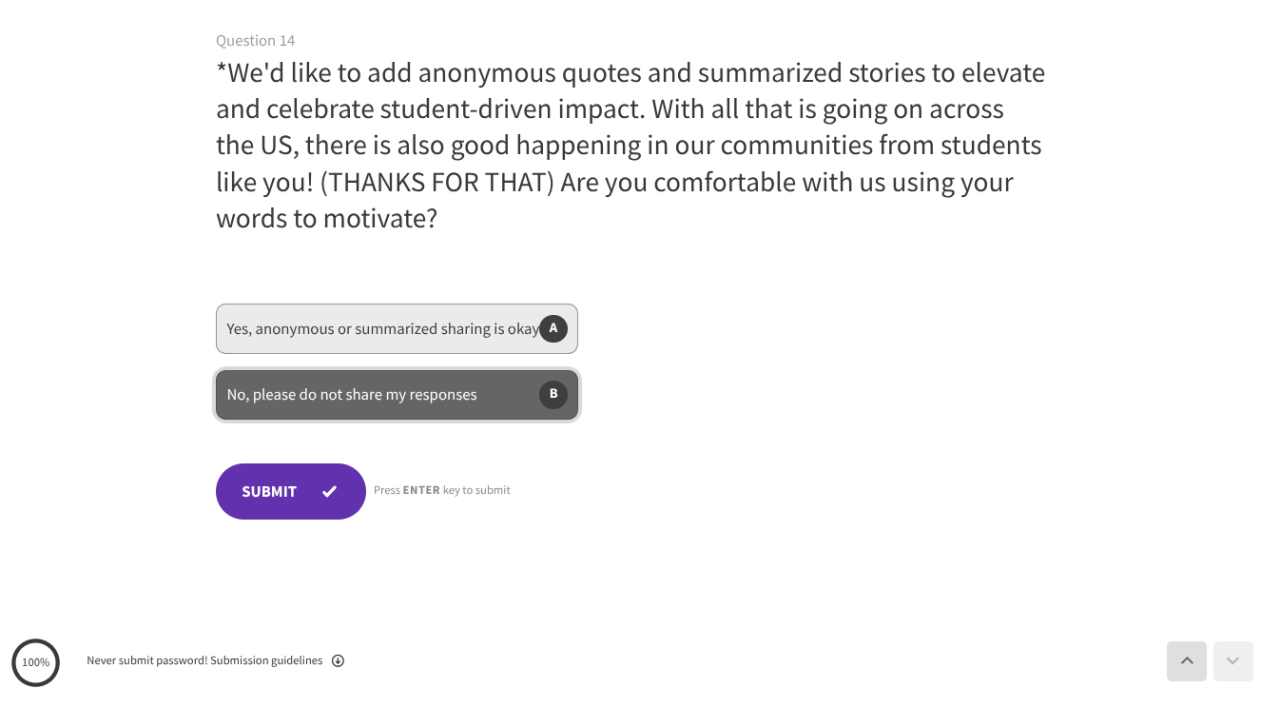The height and width of the screenshot is (708, 1280).
Task: Click the bold ENTER key hint
Action: click(x=421, y=490)
